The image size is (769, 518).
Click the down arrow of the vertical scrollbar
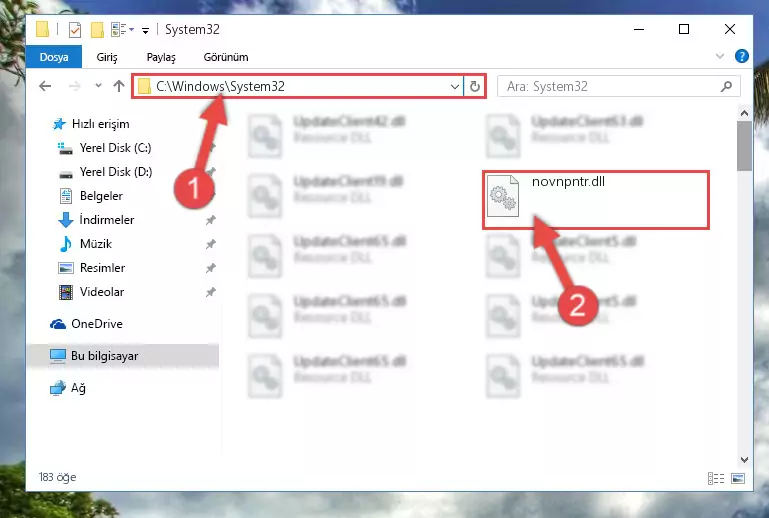click(744, 460)
